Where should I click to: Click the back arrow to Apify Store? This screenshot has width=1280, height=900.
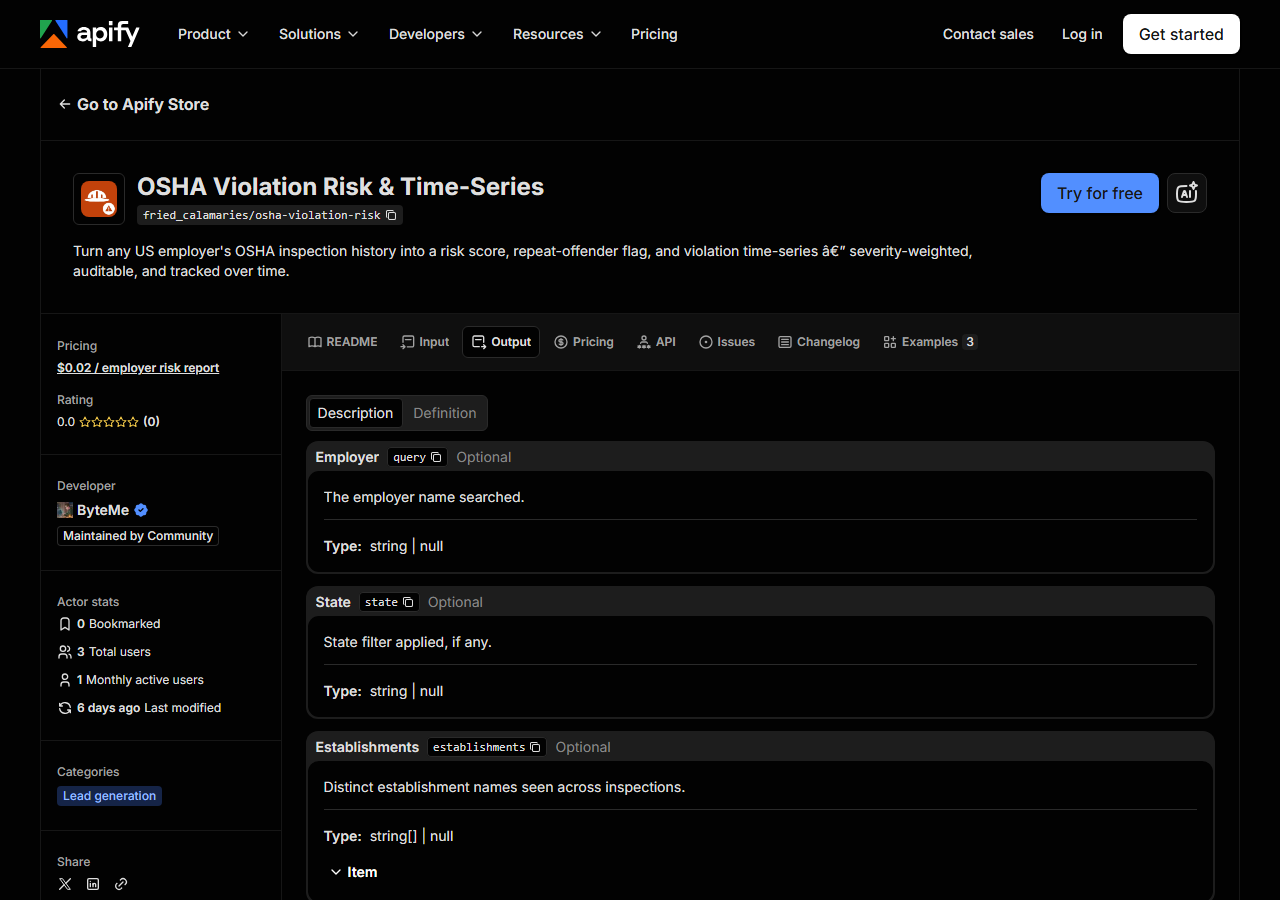pyautogui.click(x=64, y=104)
